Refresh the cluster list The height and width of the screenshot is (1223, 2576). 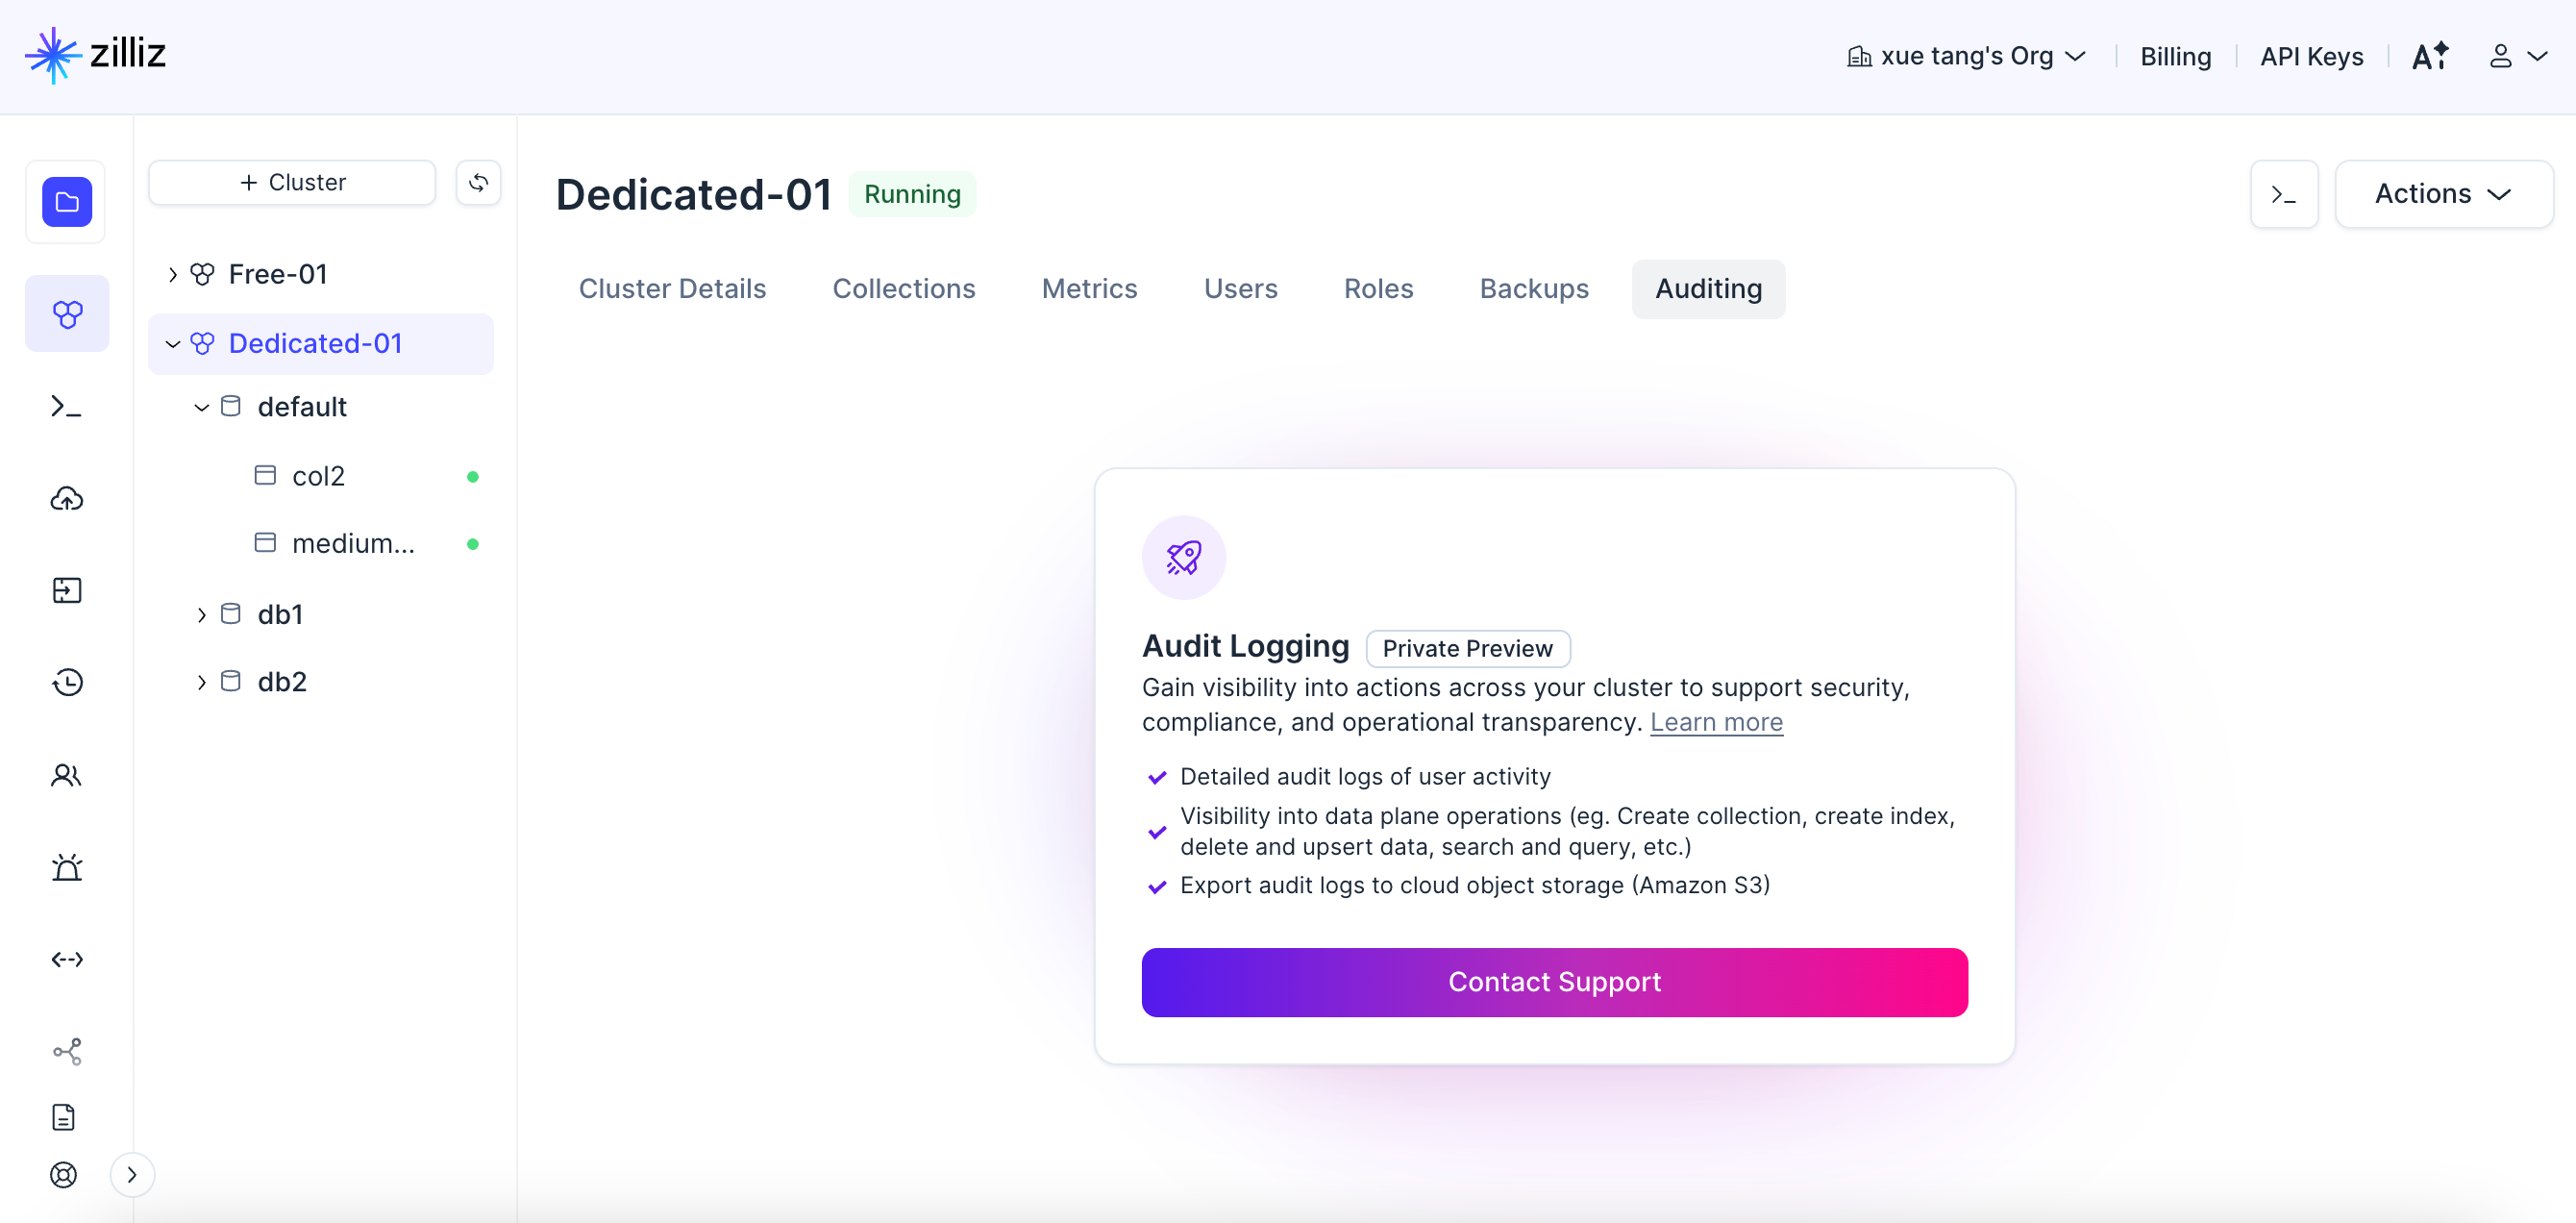click(x=478, y=182)
